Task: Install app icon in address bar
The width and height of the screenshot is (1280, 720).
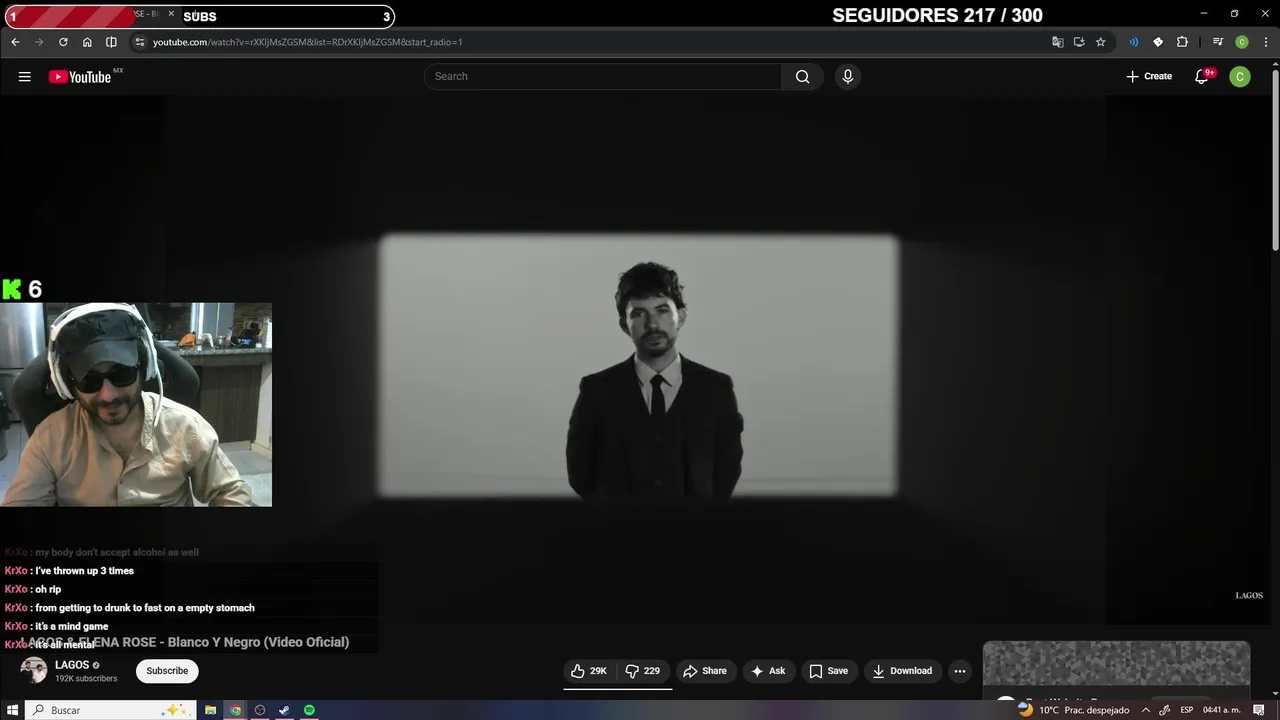Action: [x=1079, y=42]
